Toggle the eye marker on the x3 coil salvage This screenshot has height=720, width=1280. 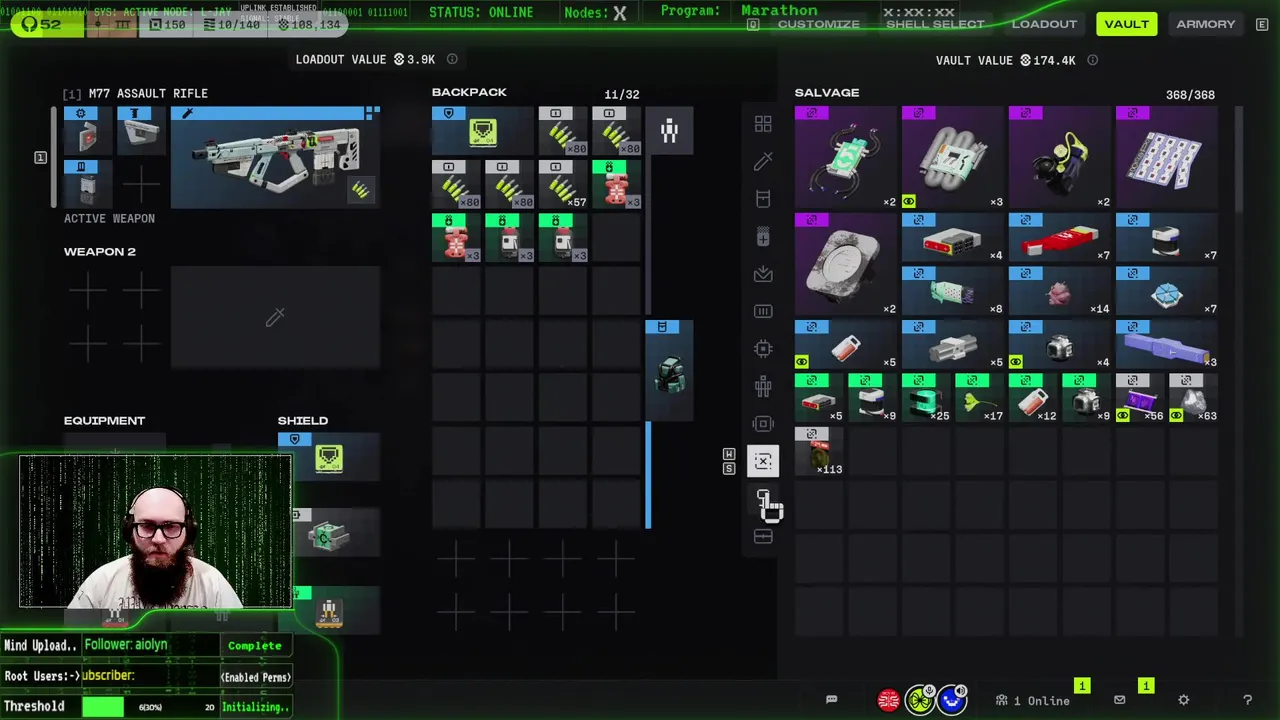click(x=908, y=202)
